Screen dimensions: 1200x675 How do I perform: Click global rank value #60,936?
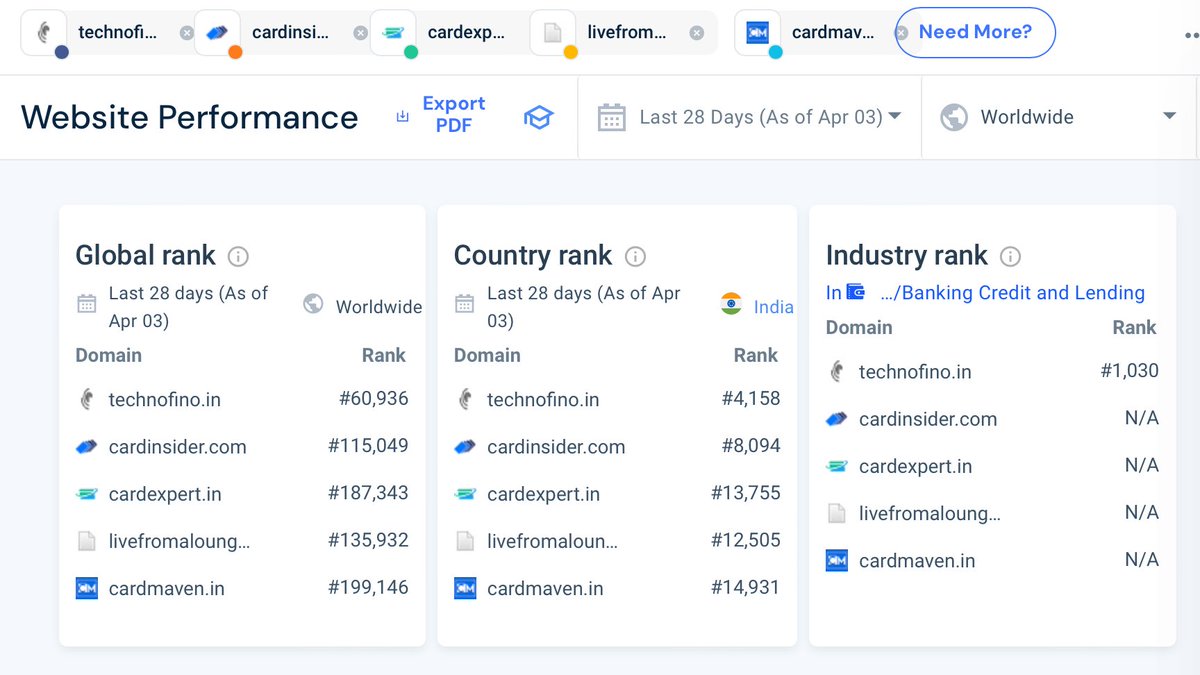(373, 399)
